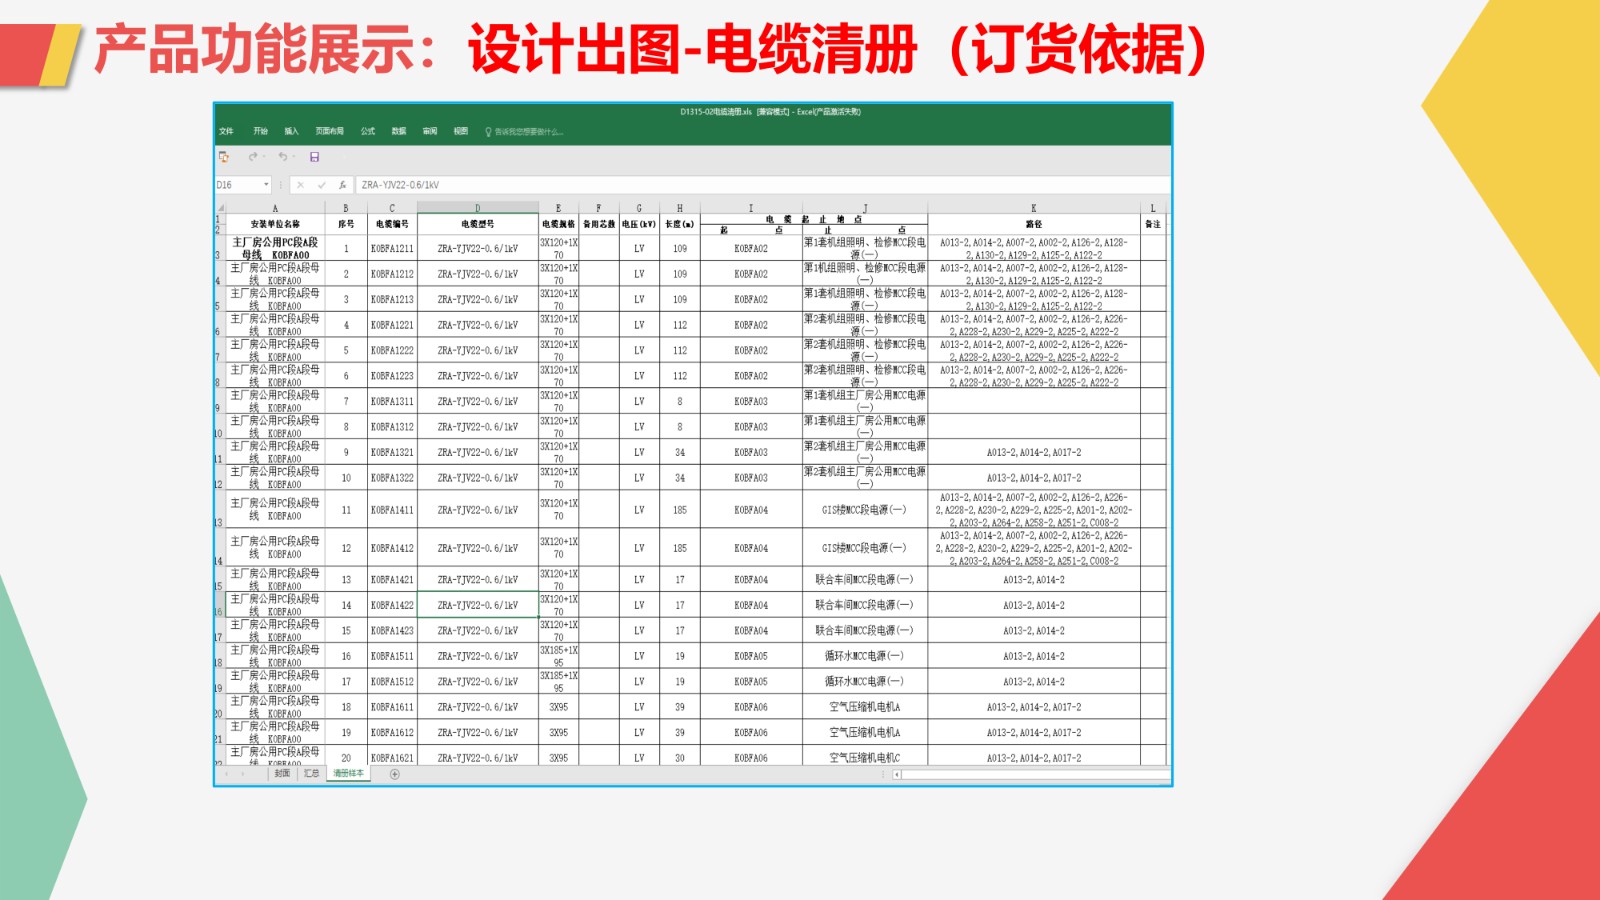Click the 电缆编号 header cell

tap(392, 224)
